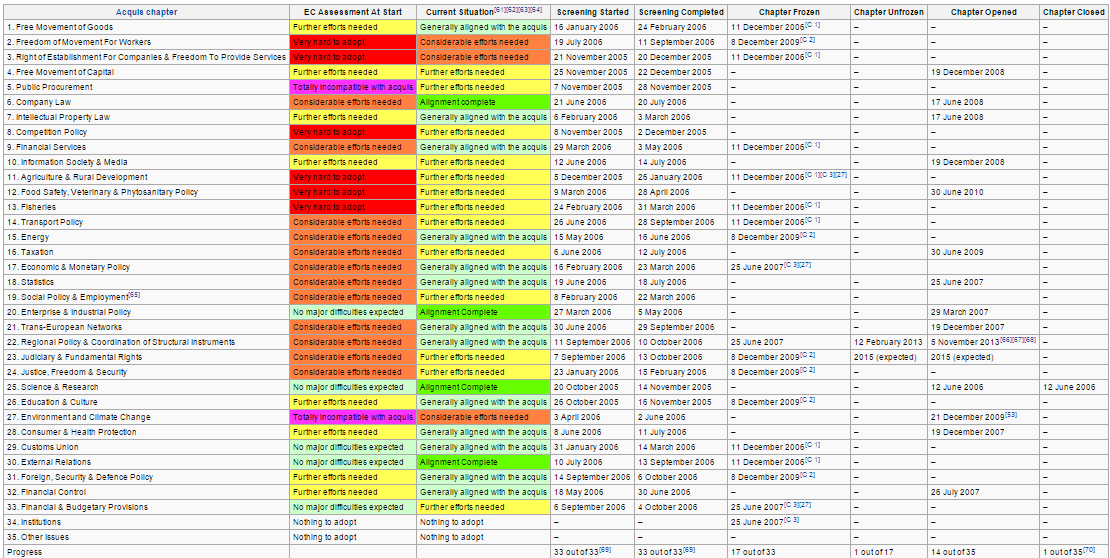The image size is (1110, 558).
Task: Click the '1 out of 17' progress cell
Action: click(888, 551)
